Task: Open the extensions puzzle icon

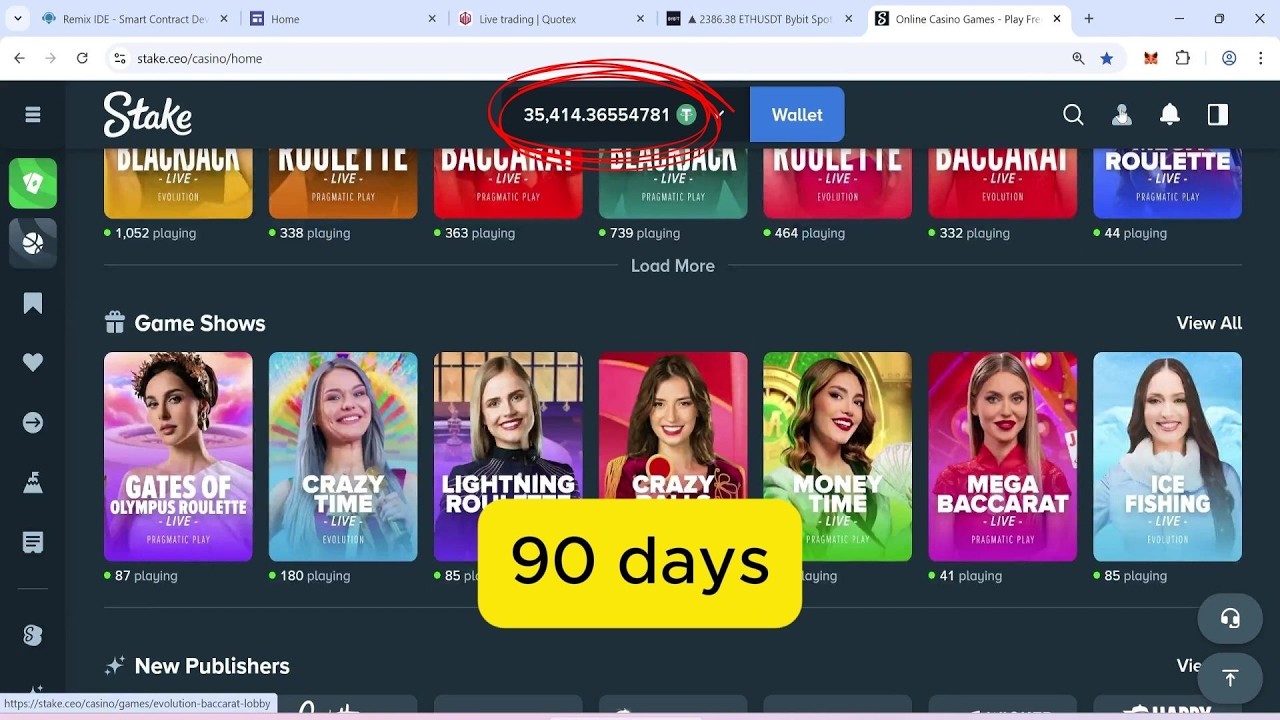Action: coord(1183,58)
